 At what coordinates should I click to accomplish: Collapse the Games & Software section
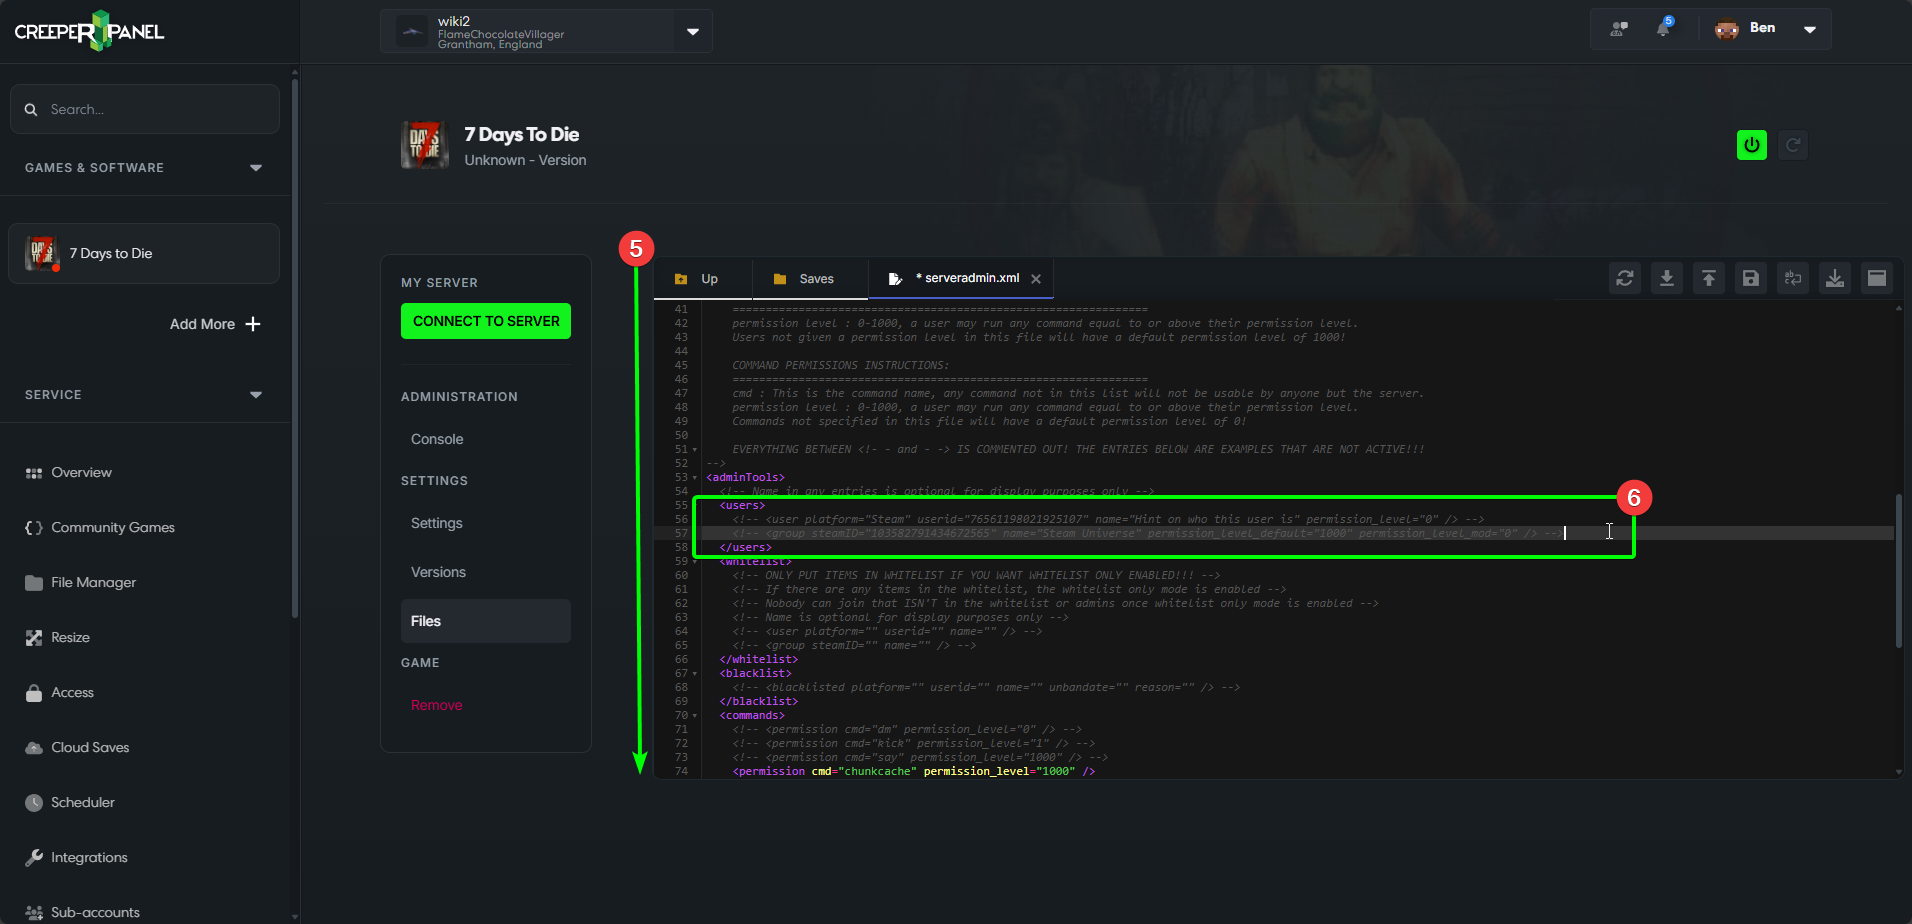click(256, 168)
